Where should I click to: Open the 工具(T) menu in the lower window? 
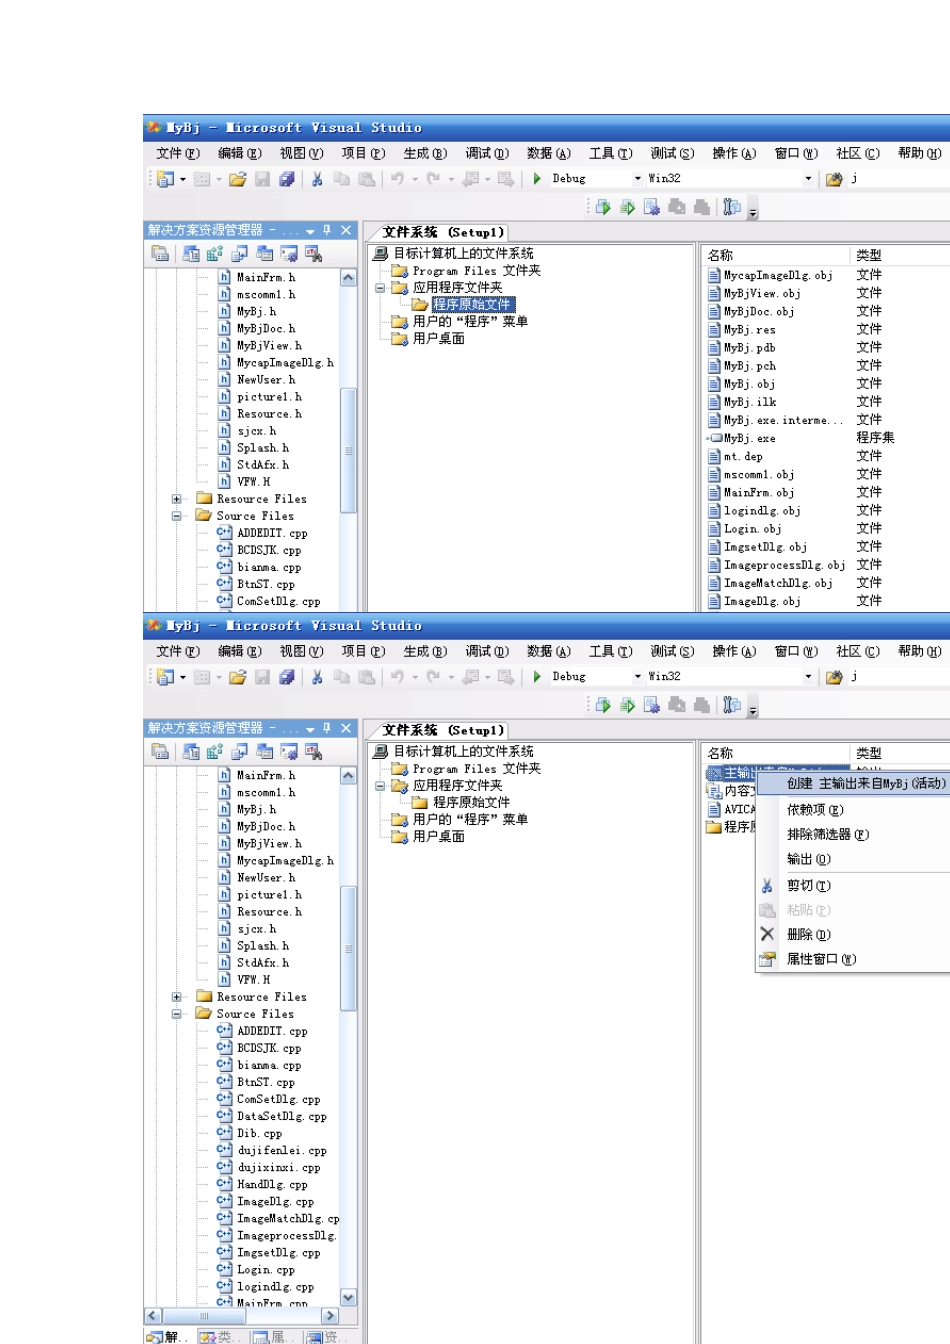pos(611,651)
